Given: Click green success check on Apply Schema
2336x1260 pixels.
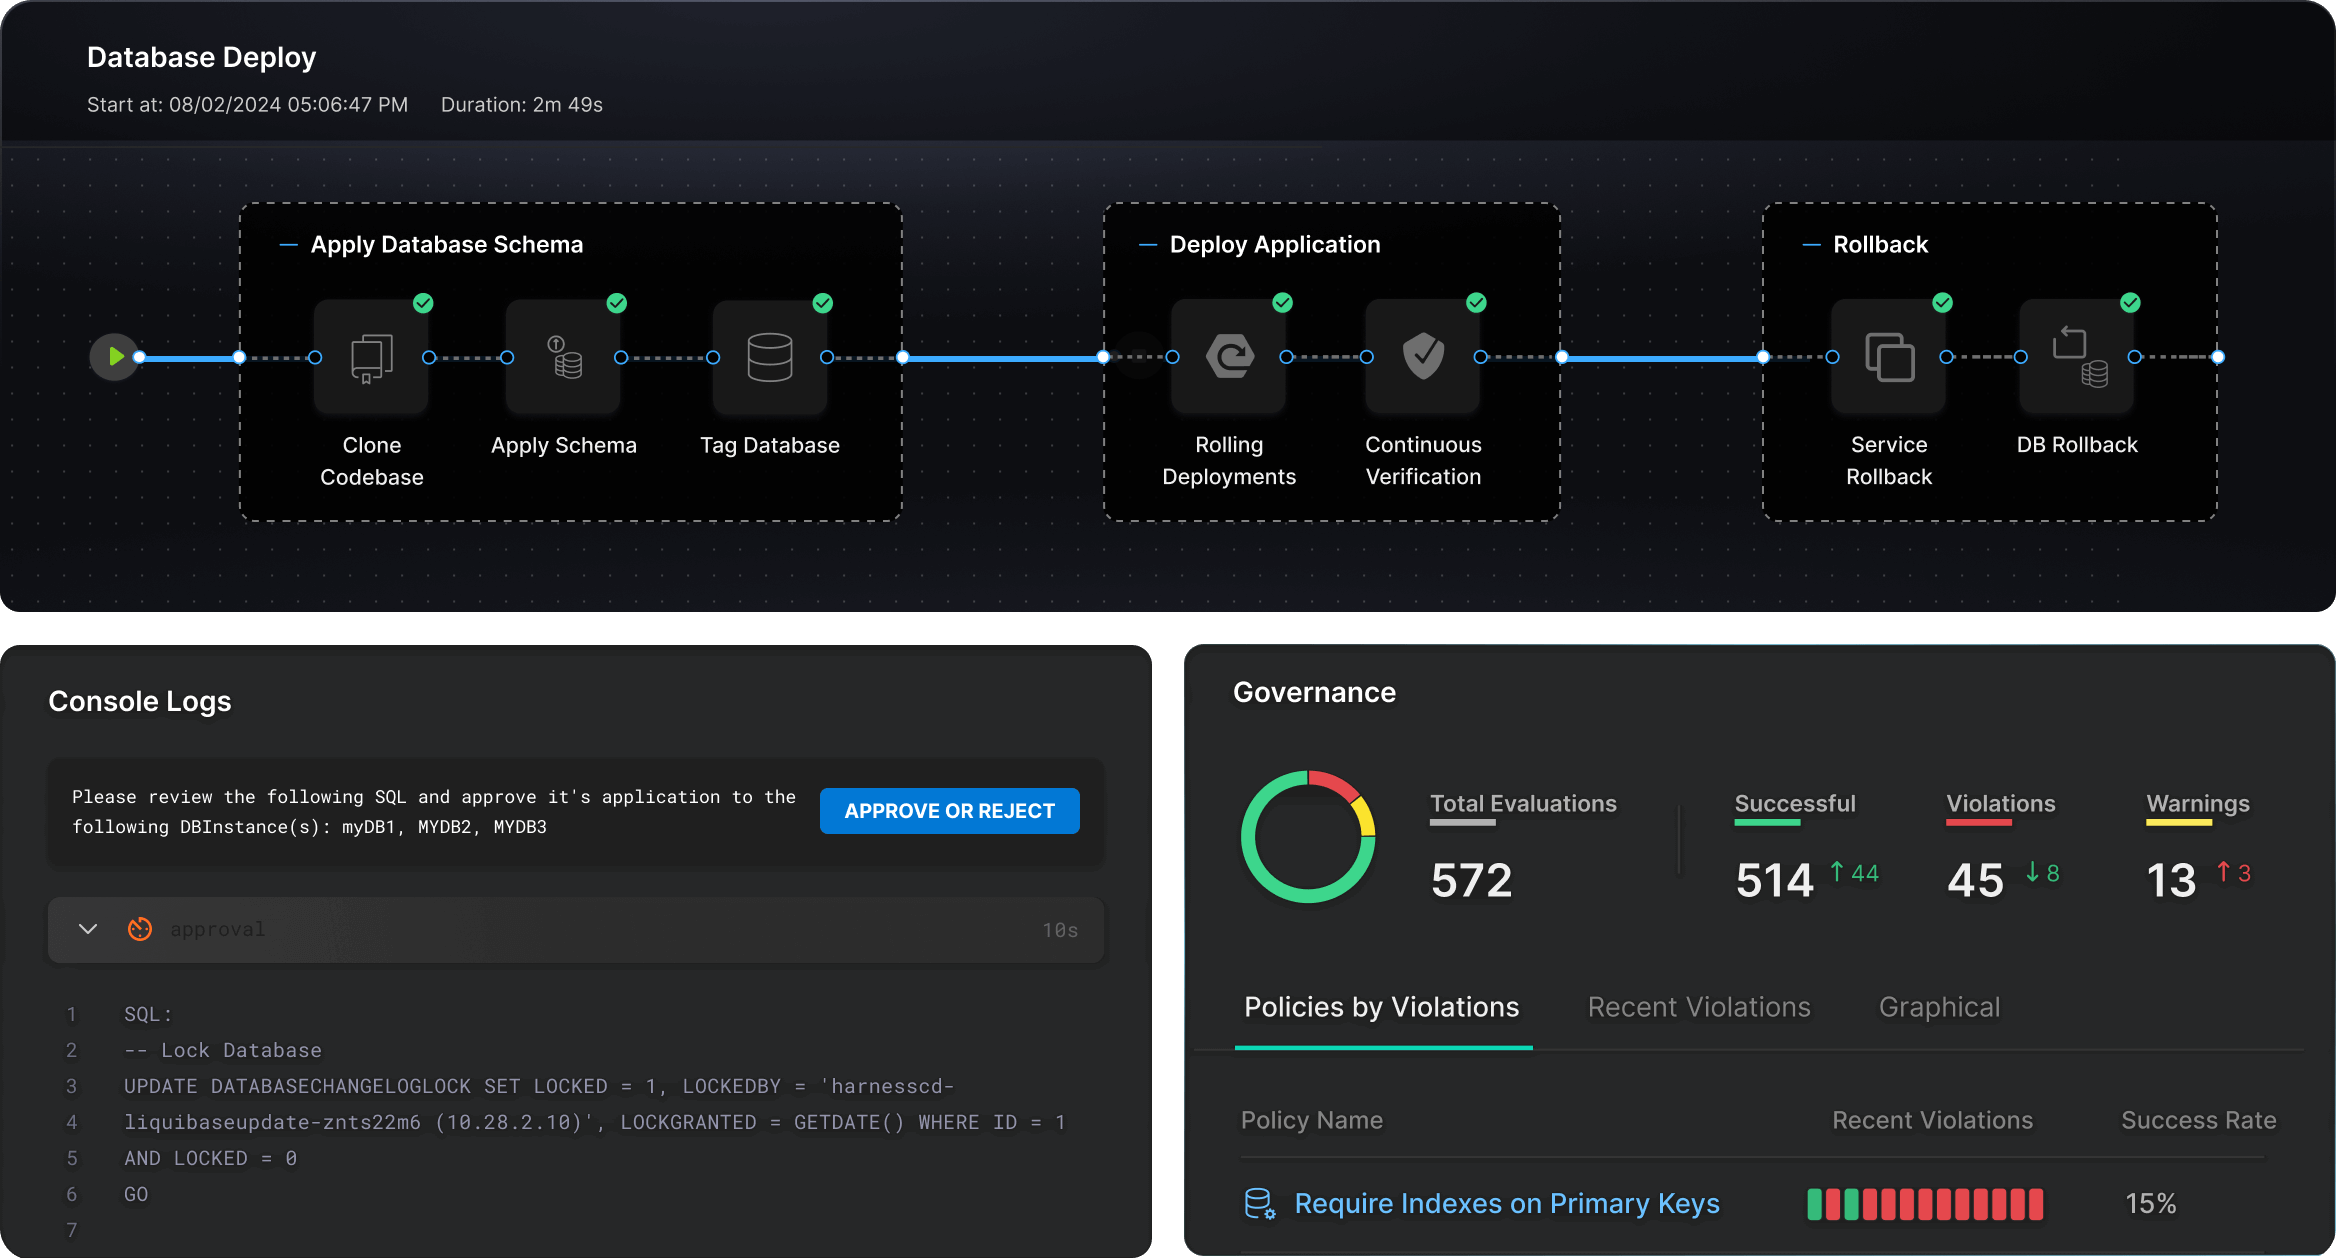Looking at the screenshot, I should [617, 303].
